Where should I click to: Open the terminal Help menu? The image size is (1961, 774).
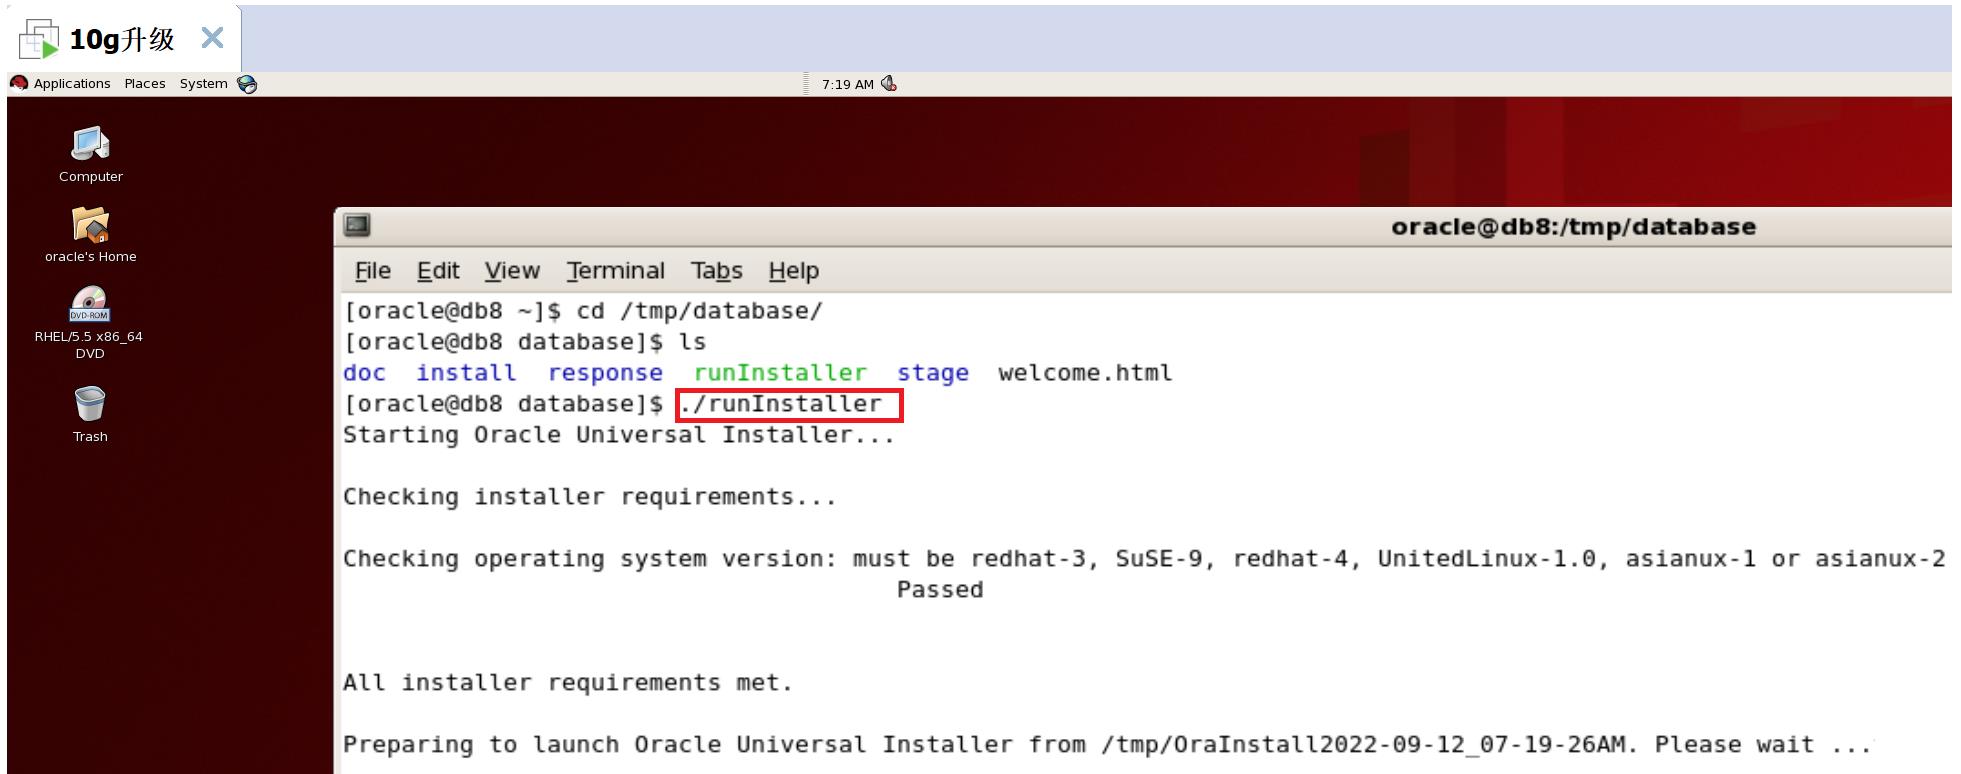click(794, 271)
